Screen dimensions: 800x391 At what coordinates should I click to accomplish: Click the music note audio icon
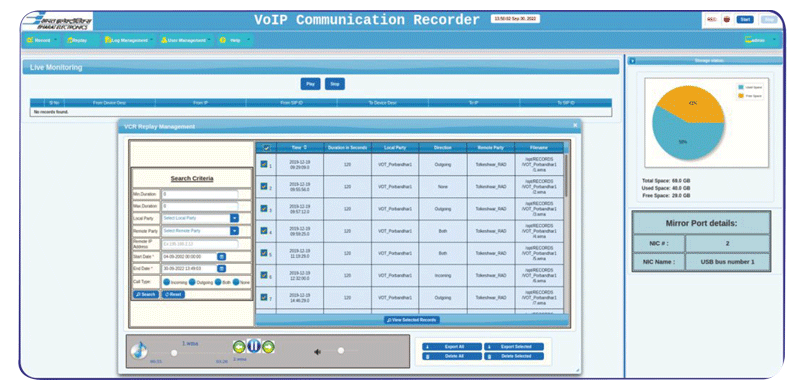coord(139,350)
